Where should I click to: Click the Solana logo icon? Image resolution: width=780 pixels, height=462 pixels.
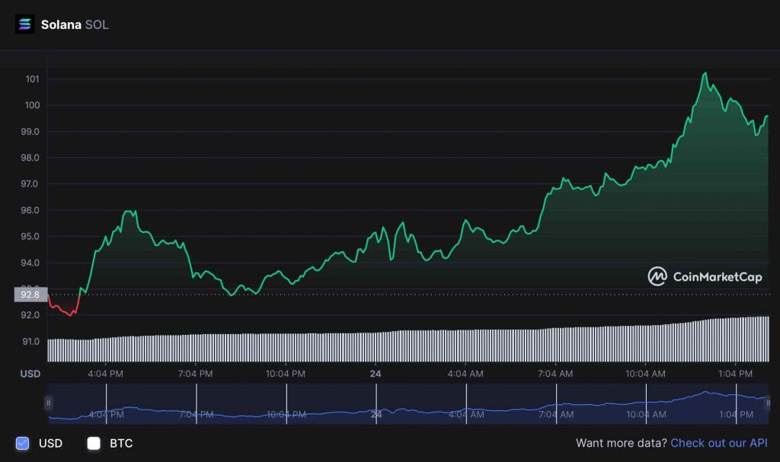(x=24, y=24)
